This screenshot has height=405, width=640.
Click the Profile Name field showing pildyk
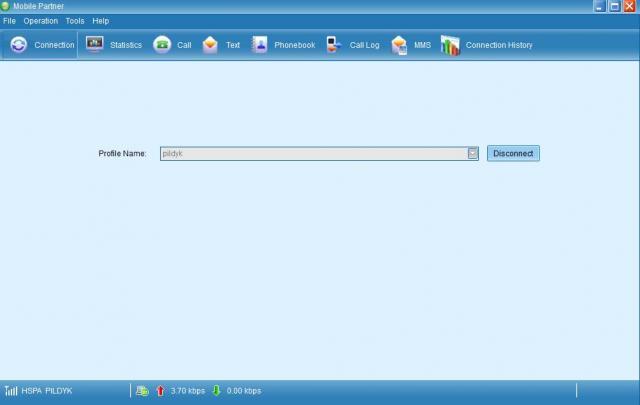pyautogui.click(x=312, y=153)
